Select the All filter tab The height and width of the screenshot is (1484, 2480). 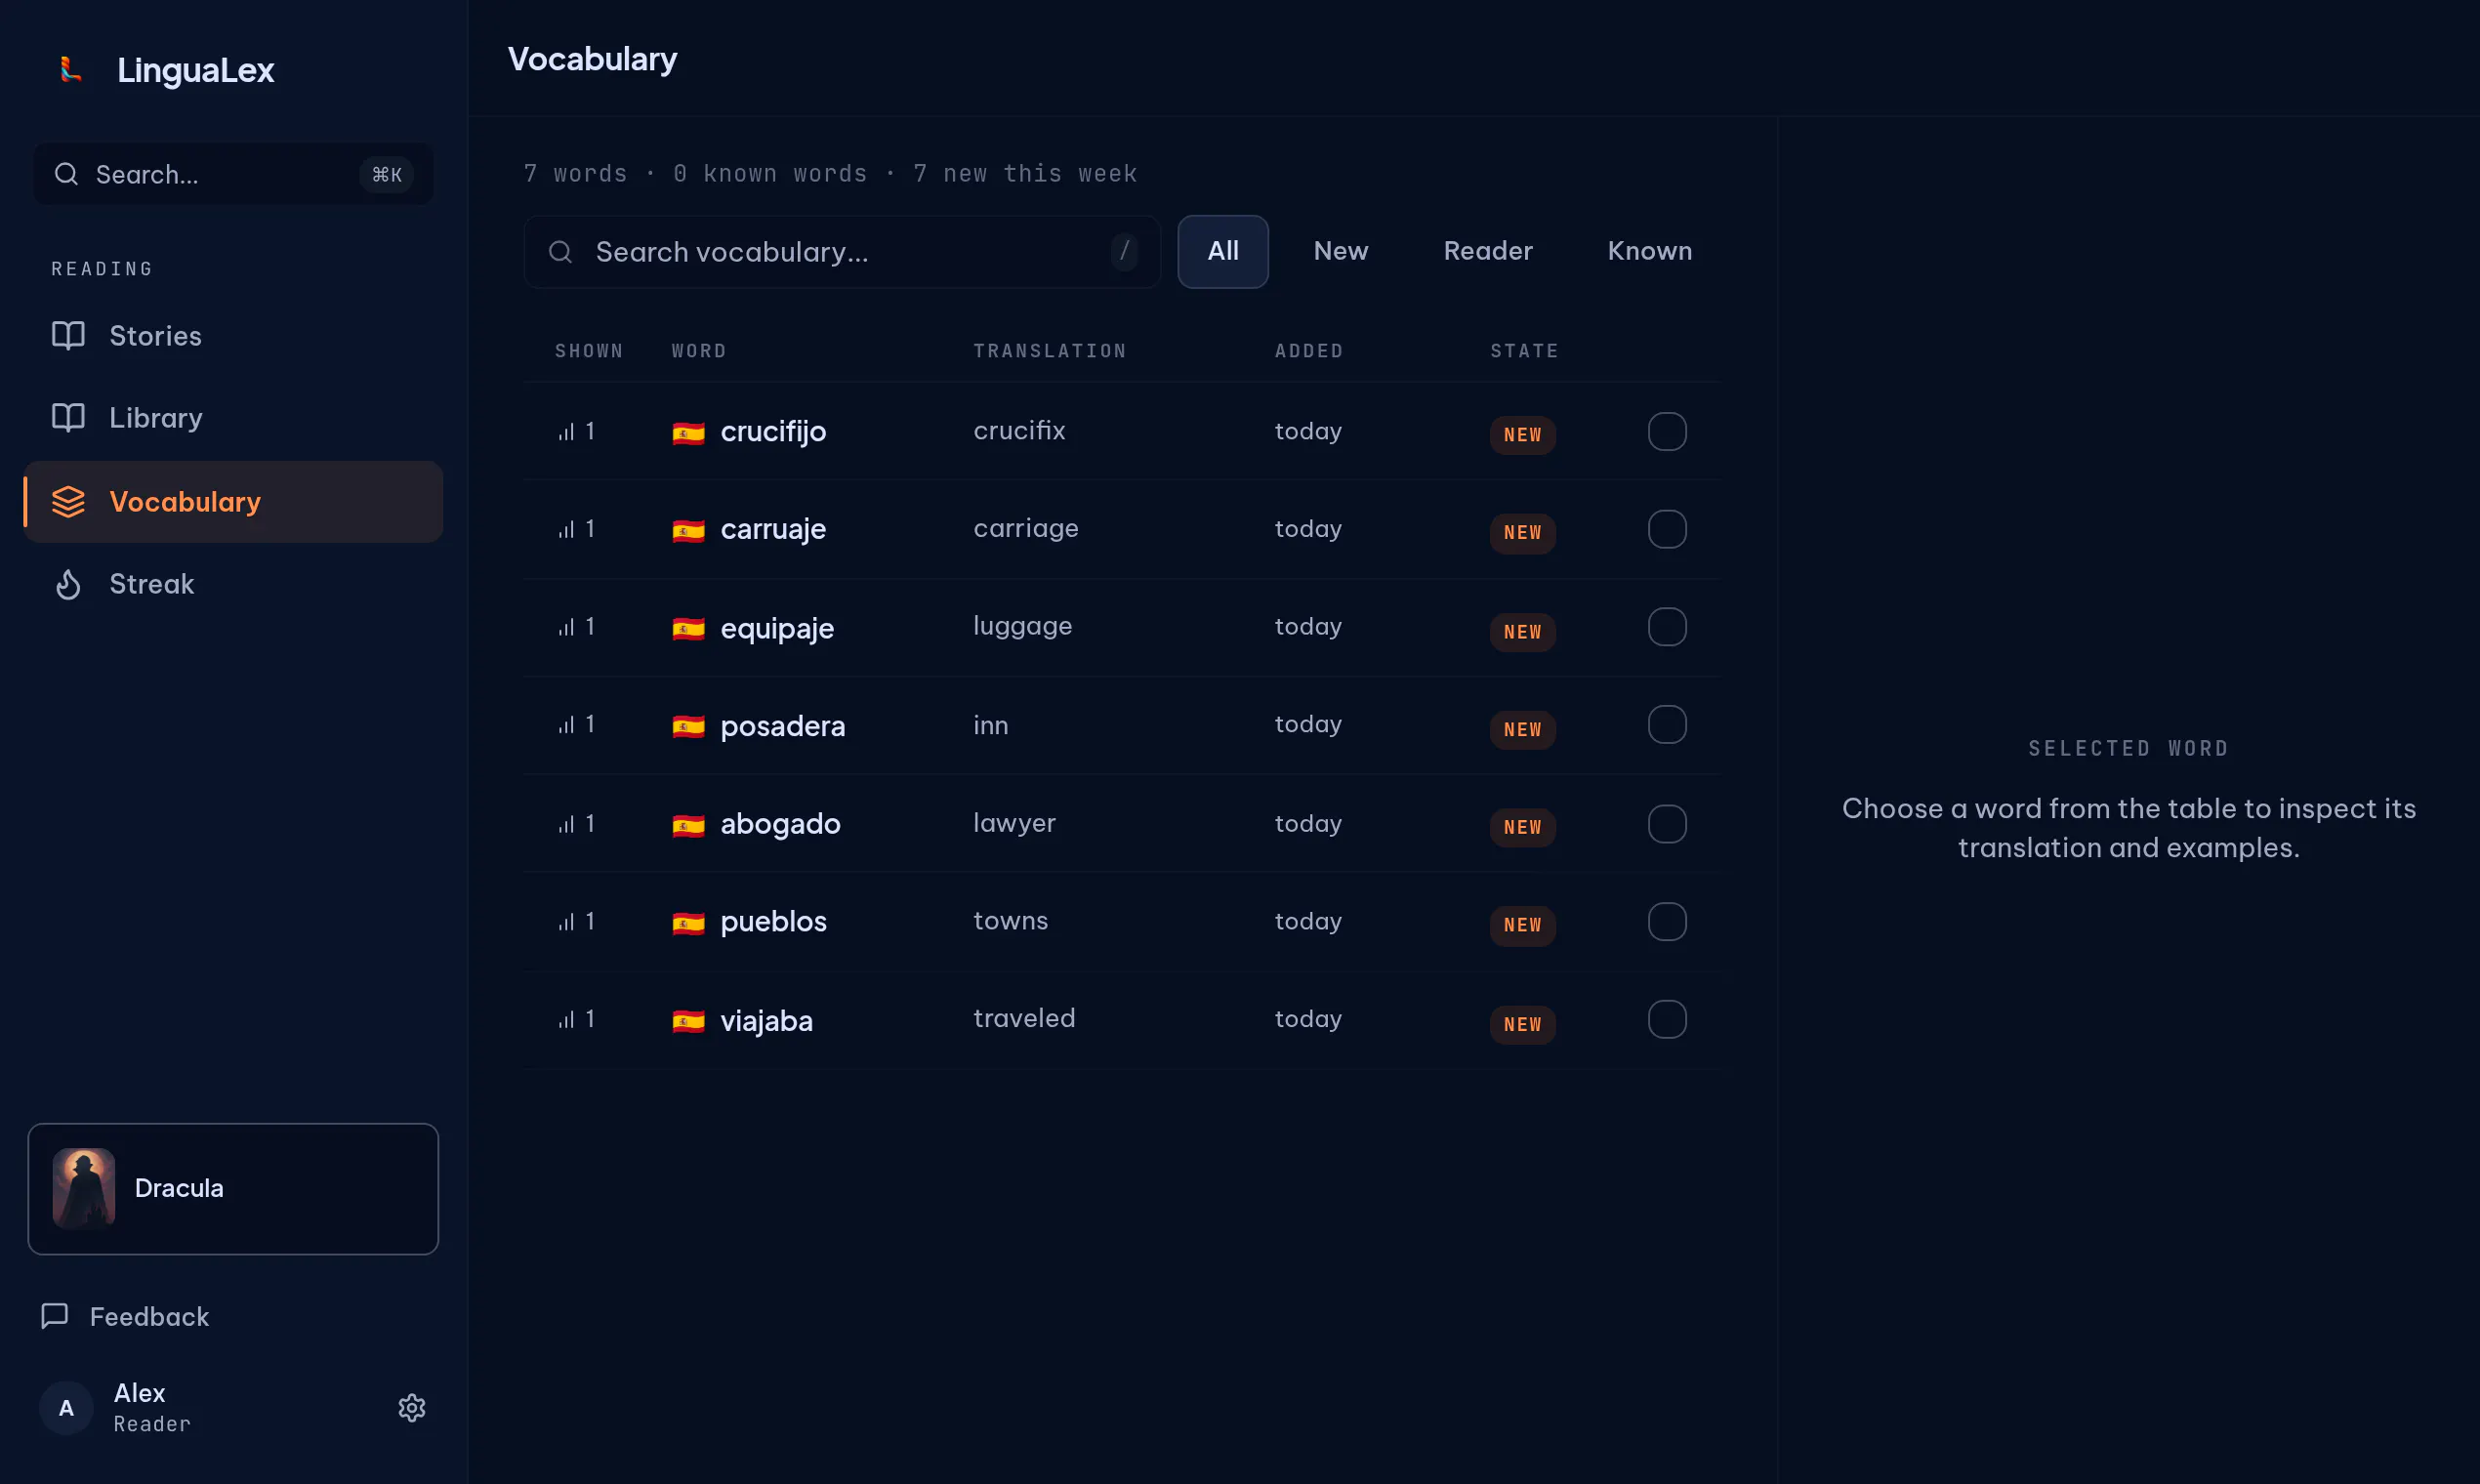coord(1222,251)
